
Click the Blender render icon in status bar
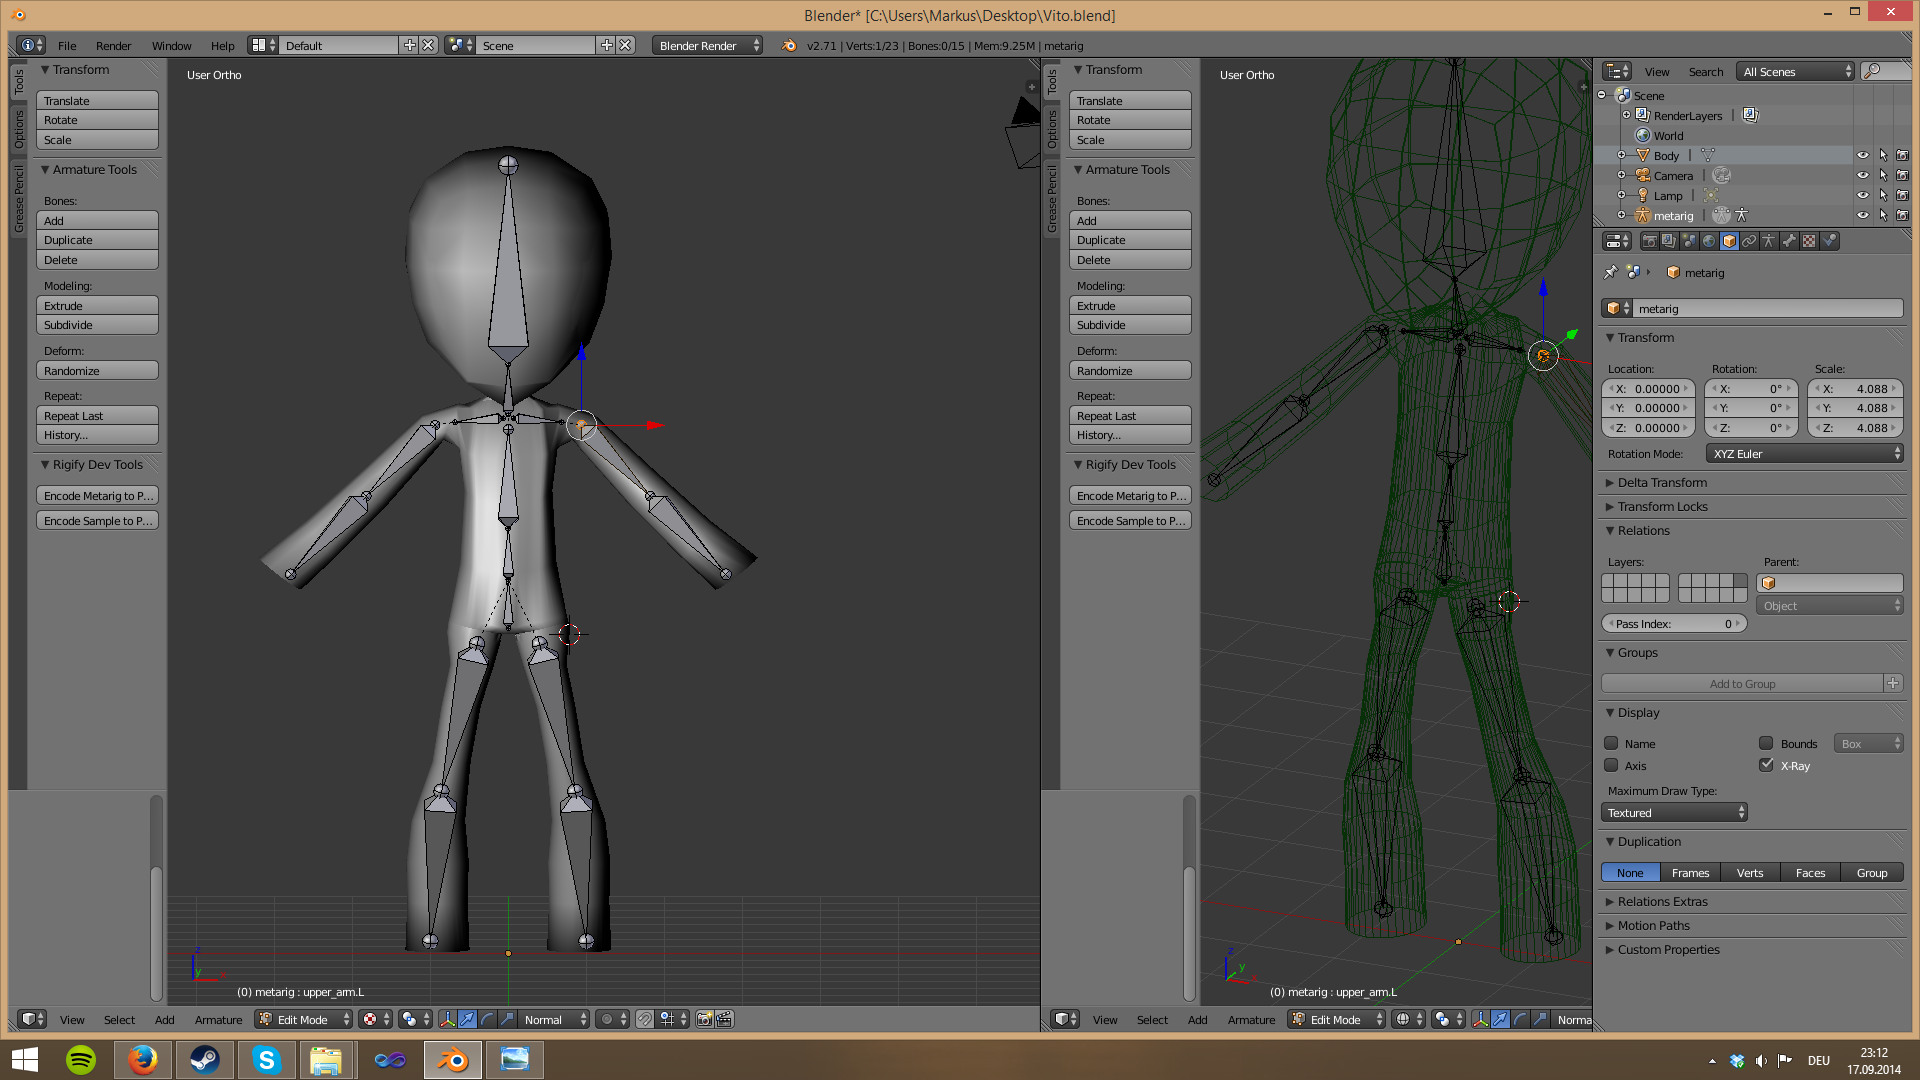(x=787, y=44)
